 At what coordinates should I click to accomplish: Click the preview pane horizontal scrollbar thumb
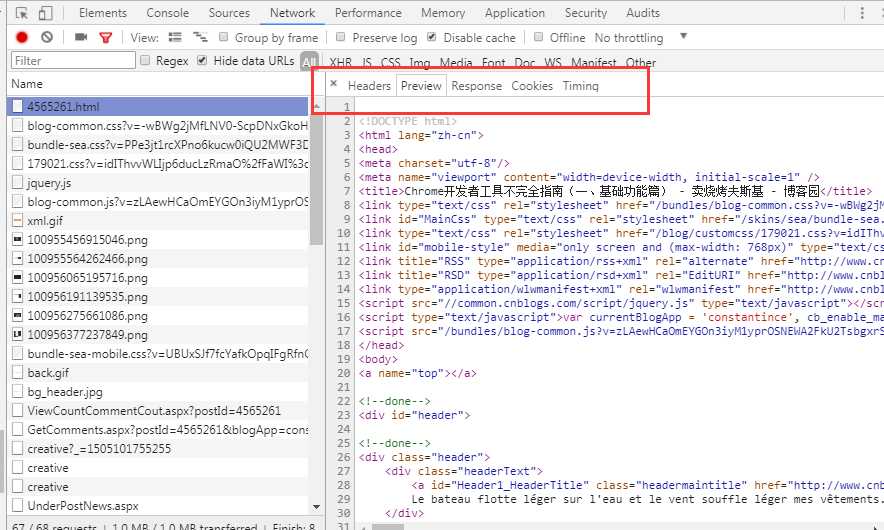(x=388, y=527)
